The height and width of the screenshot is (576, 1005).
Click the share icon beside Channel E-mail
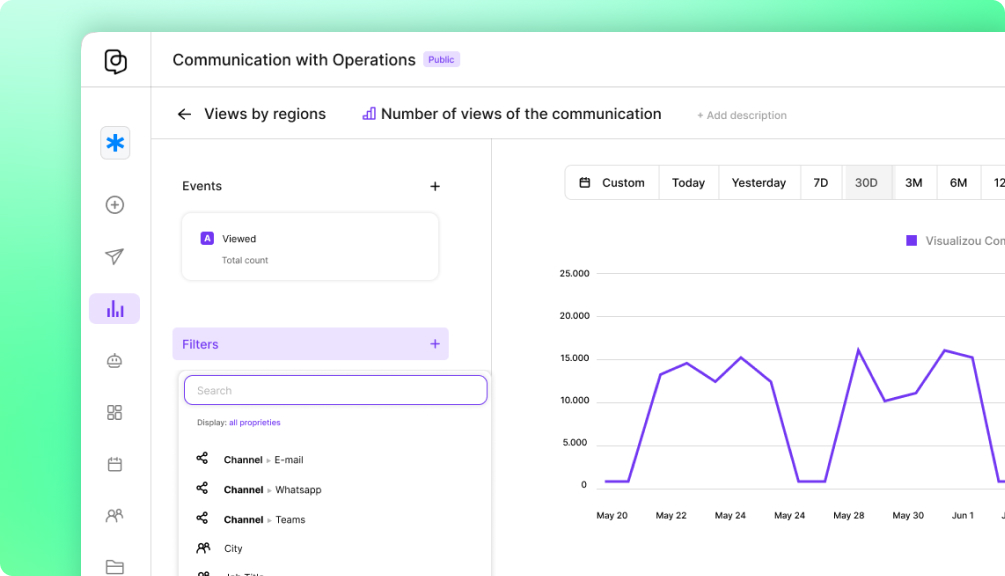(203, 458)
